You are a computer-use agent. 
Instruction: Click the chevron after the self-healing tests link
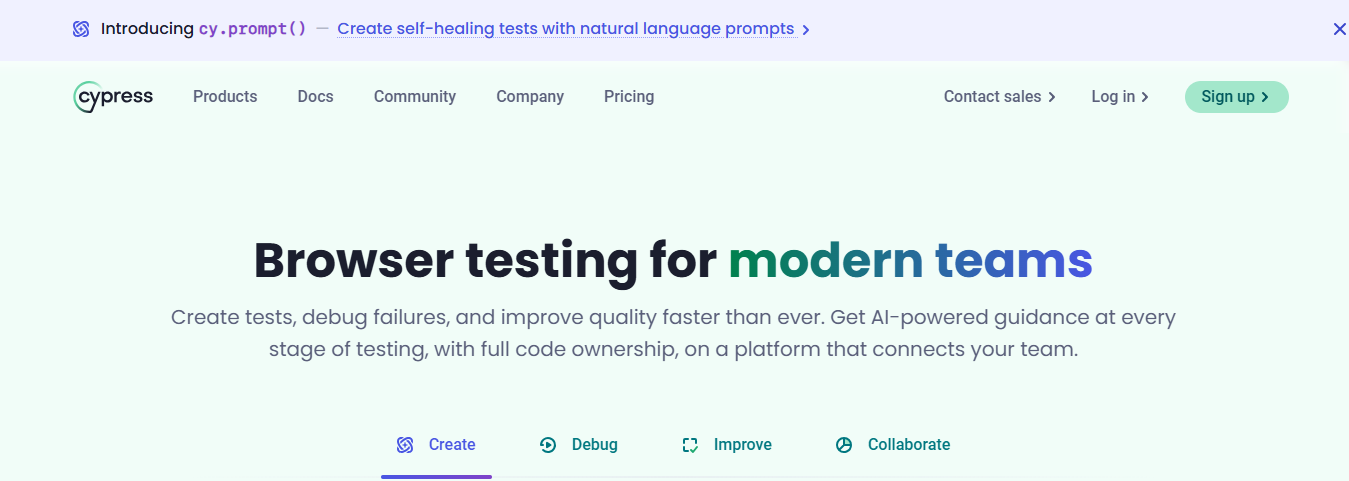pyautogui.click(x=806, y=30)
